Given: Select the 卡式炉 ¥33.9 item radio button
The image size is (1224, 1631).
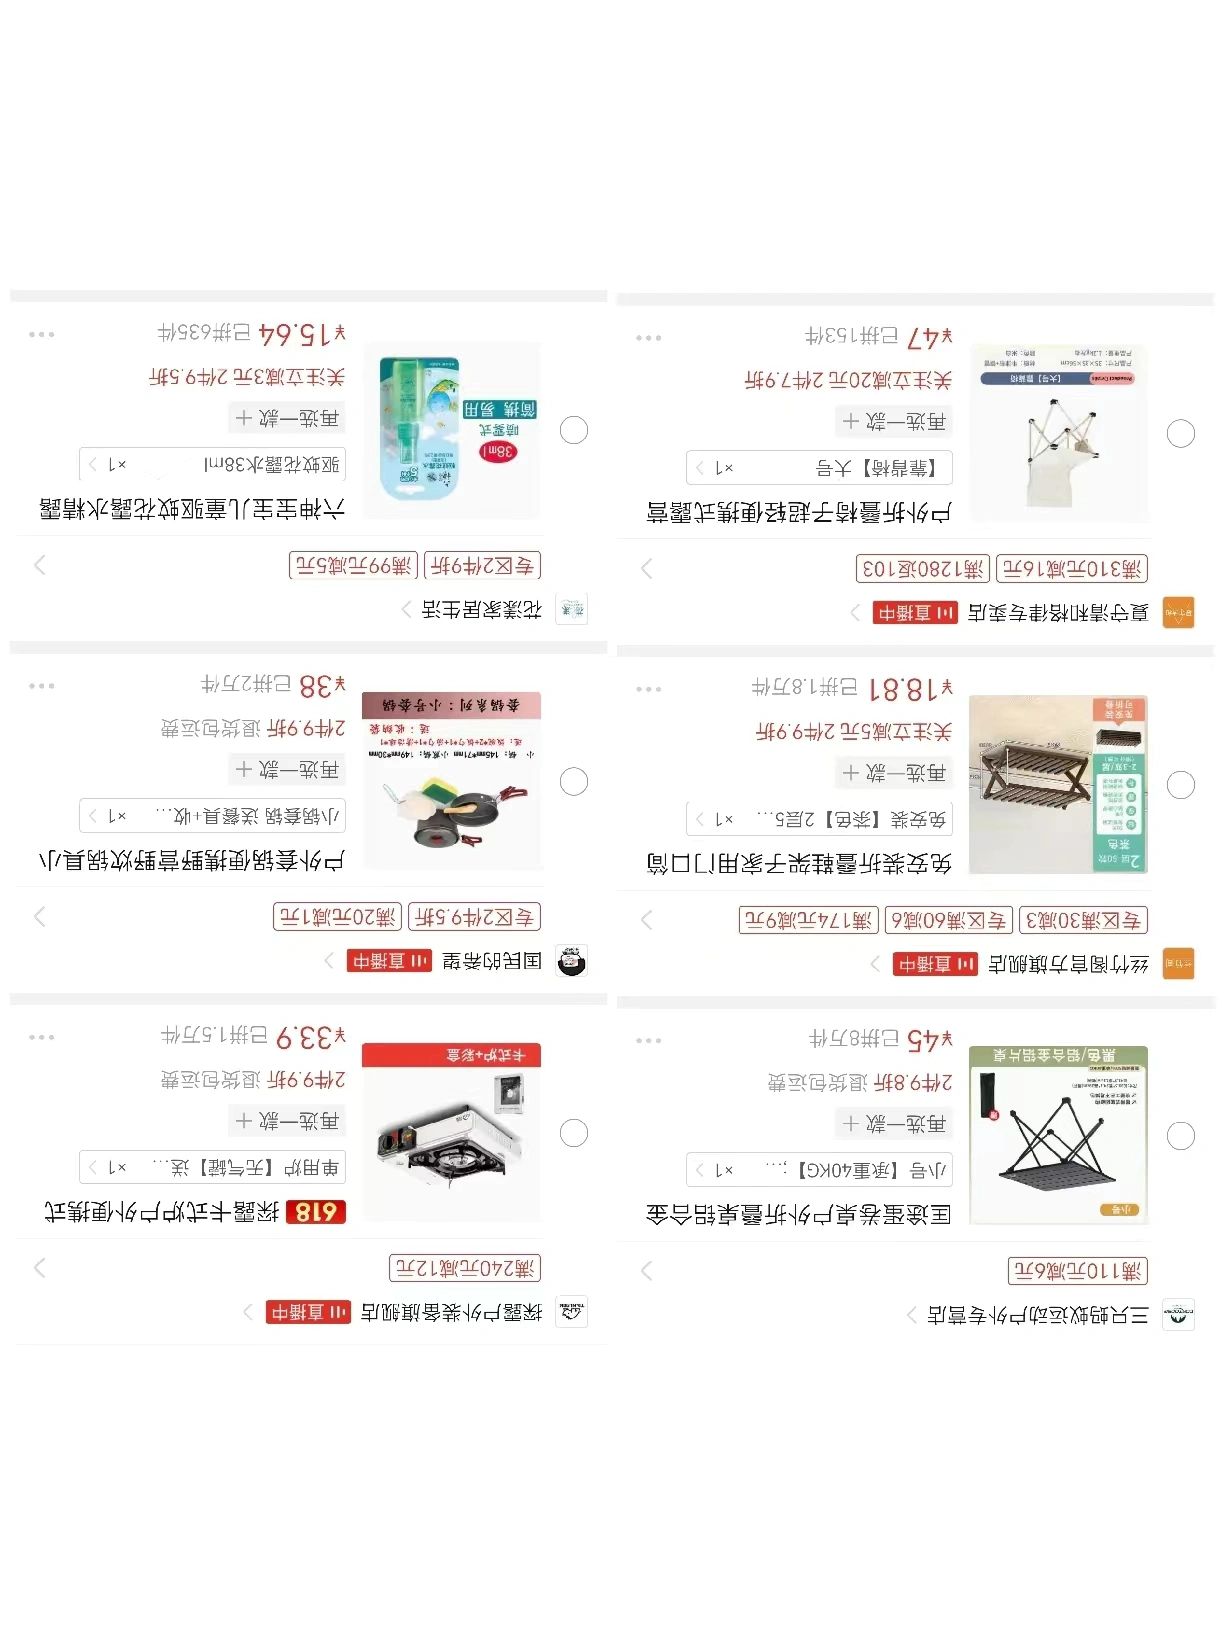Looking at the screenshot, I should pyautogui.click(x=574, y=1133).
